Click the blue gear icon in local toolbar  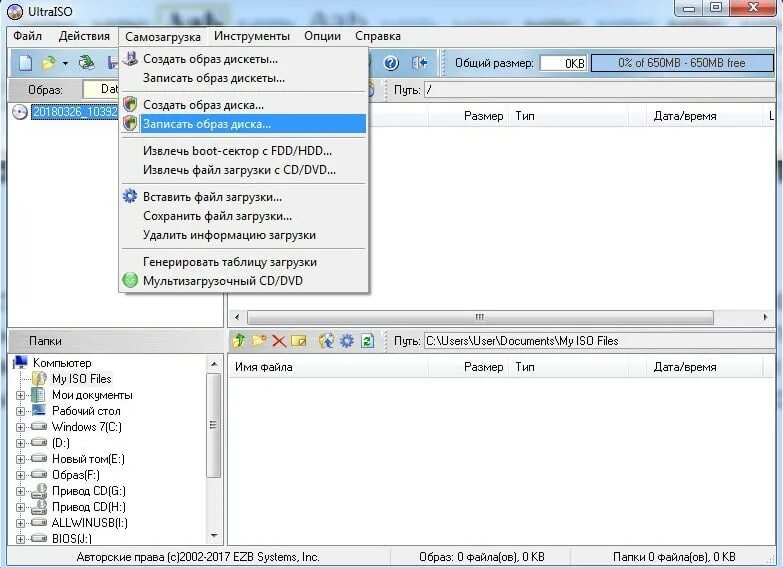347,341
